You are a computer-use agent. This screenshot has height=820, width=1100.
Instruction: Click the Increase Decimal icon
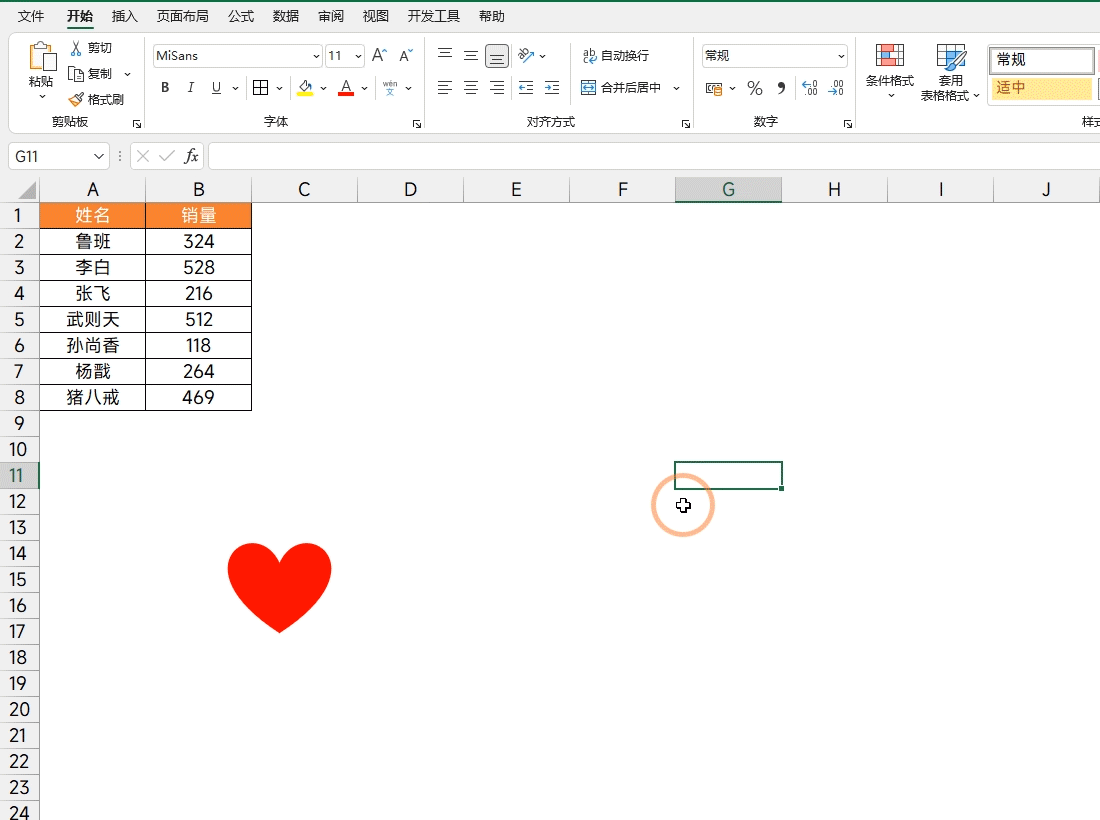click(810, 88)
